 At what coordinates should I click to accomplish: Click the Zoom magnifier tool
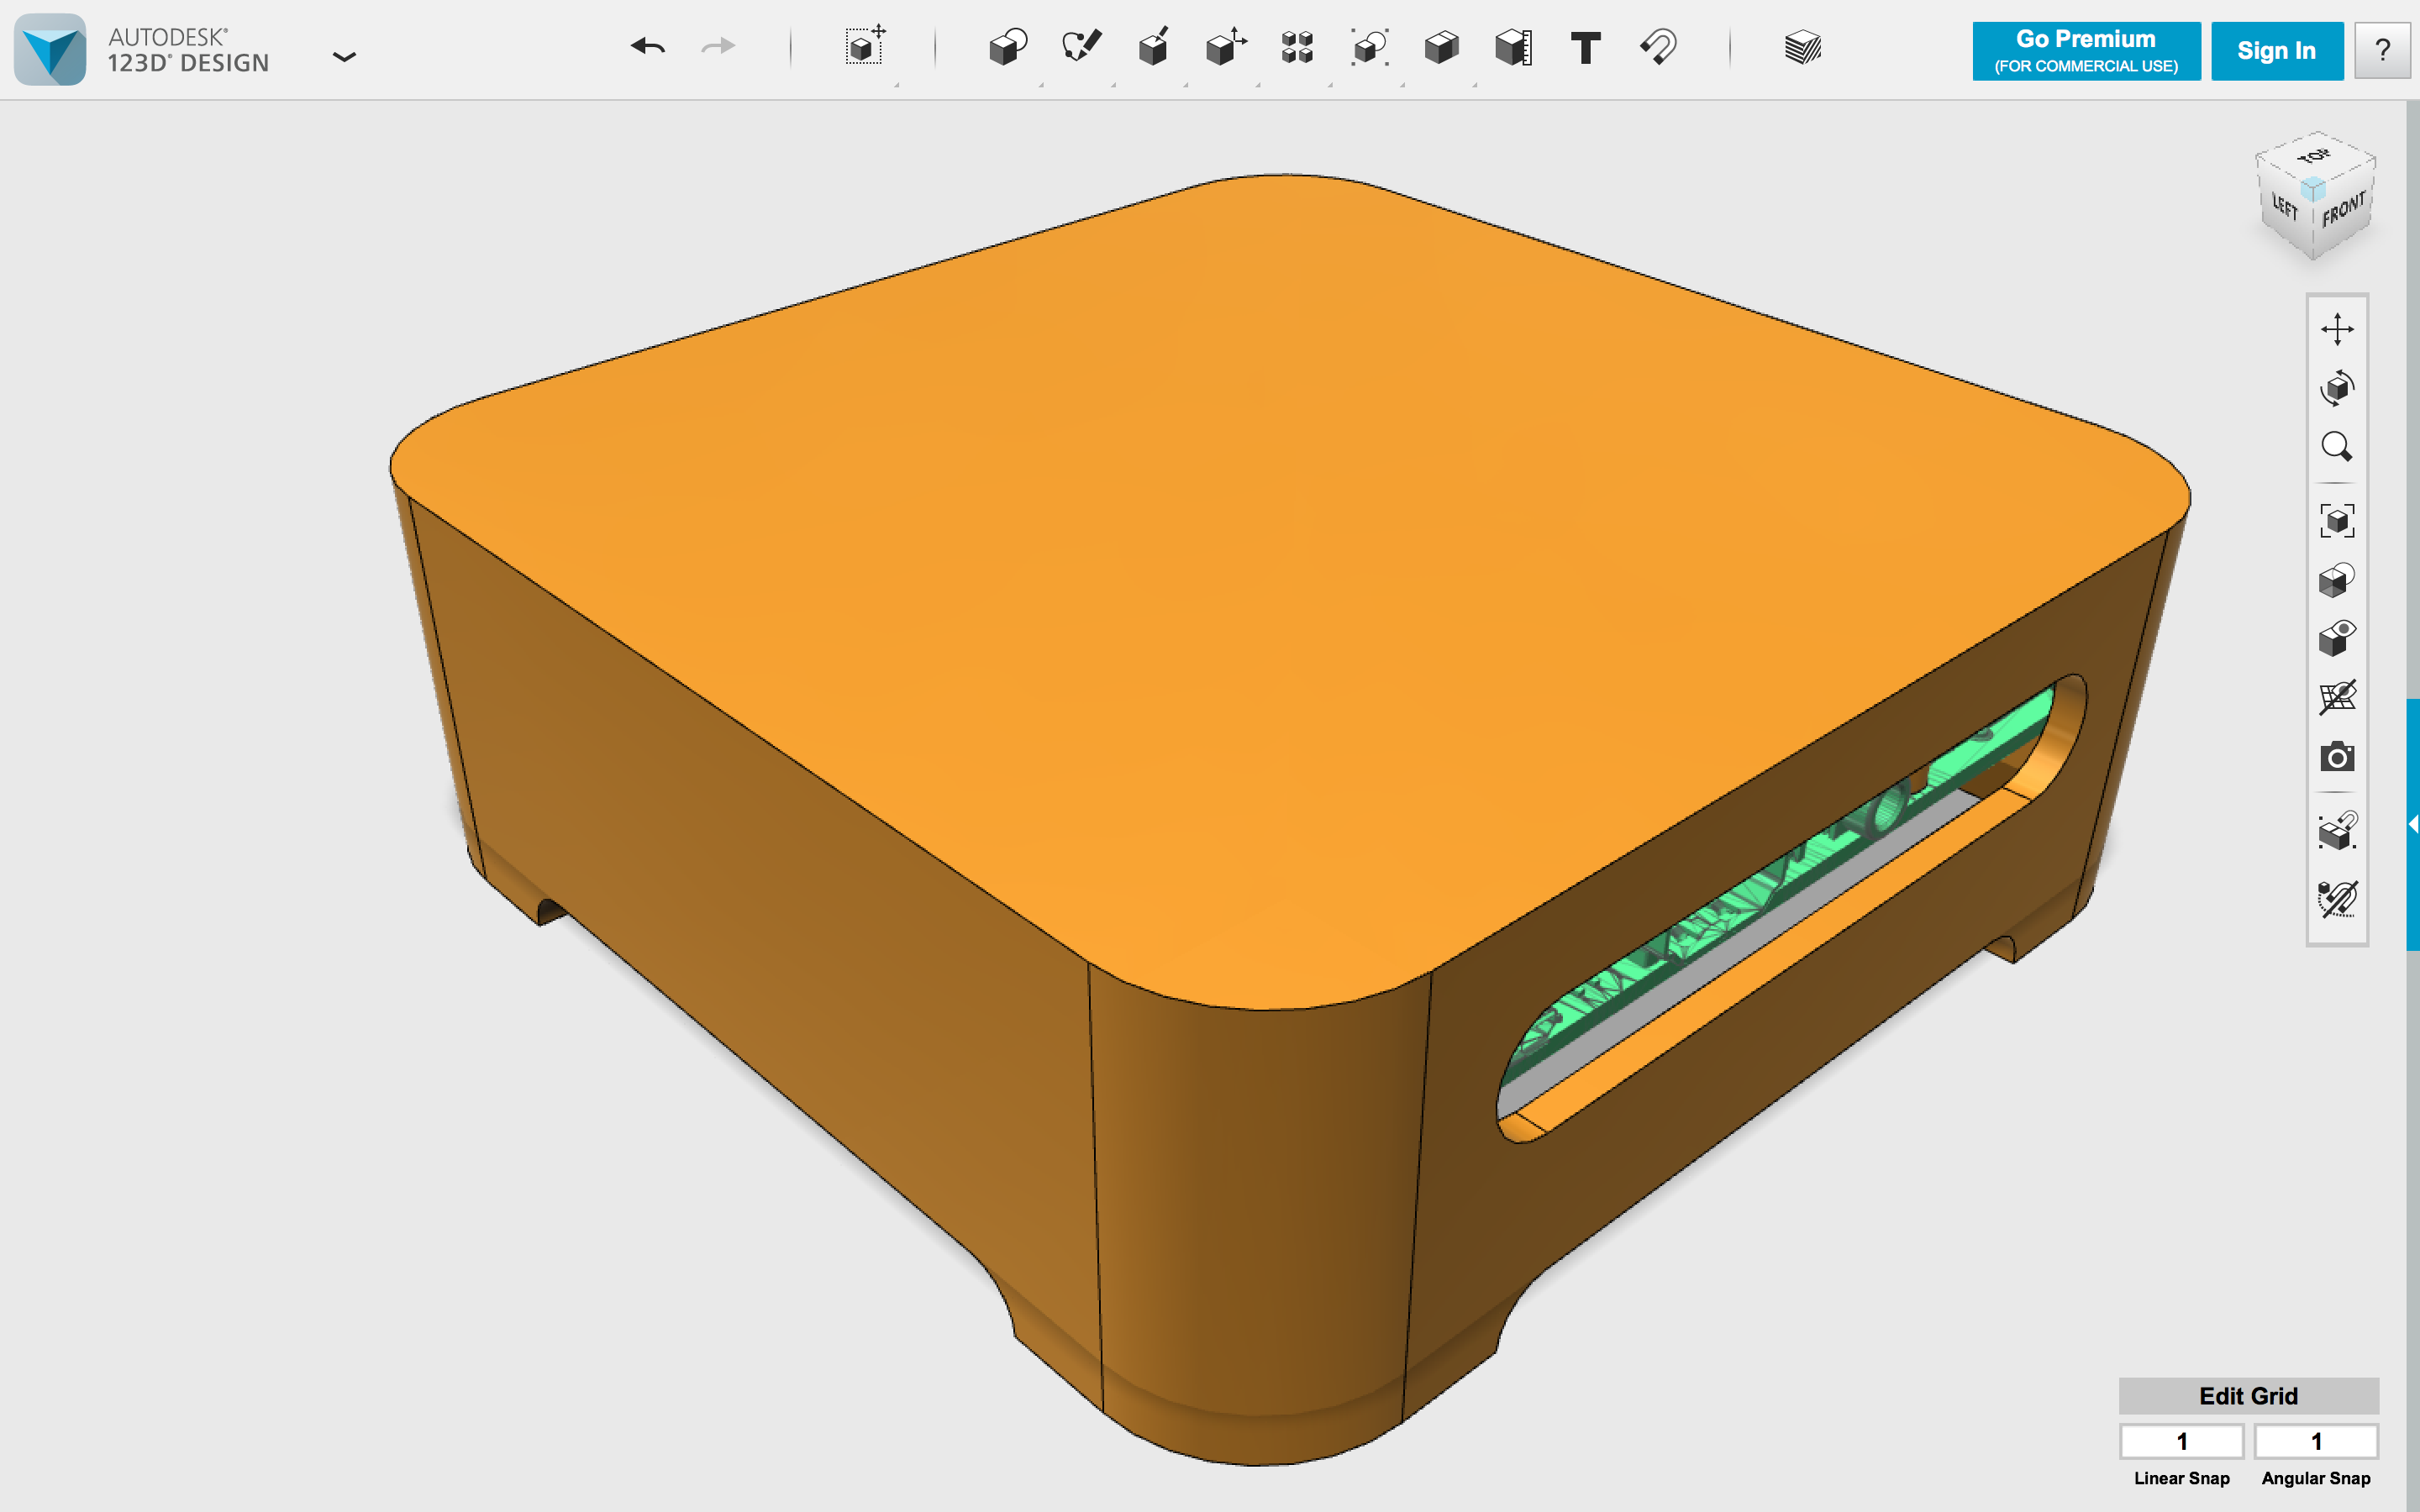pos(2337,446)
